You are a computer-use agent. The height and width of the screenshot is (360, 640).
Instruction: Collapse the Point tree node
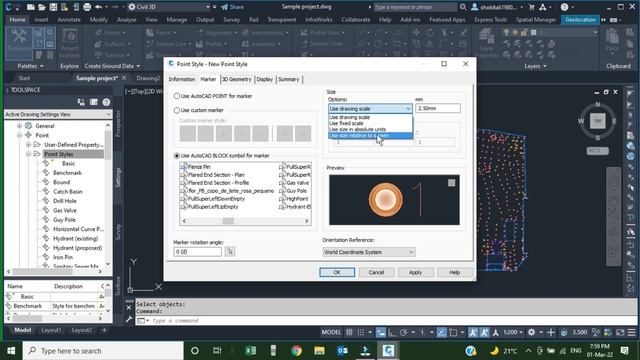[19, 135]
